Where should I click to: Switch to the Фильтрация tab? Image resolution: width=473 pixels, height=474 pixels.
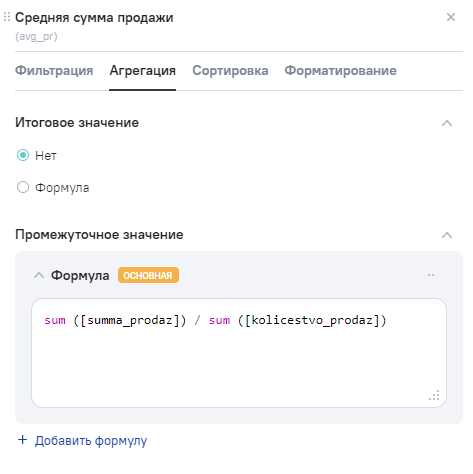[54, 71]
